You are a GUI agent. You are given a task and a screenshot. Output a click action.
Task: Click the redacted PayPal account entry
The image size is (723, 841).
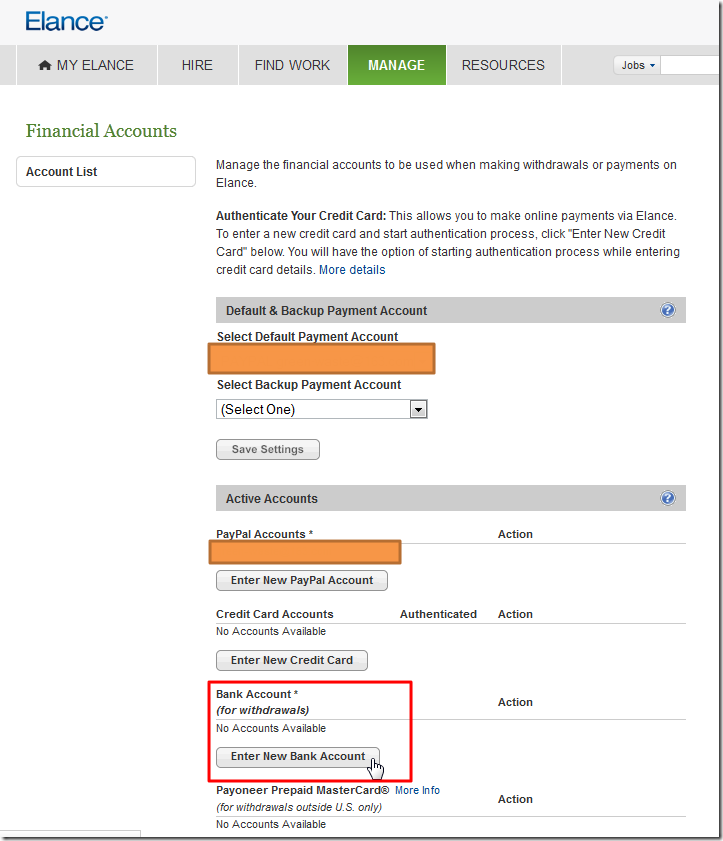coord(305,552)
